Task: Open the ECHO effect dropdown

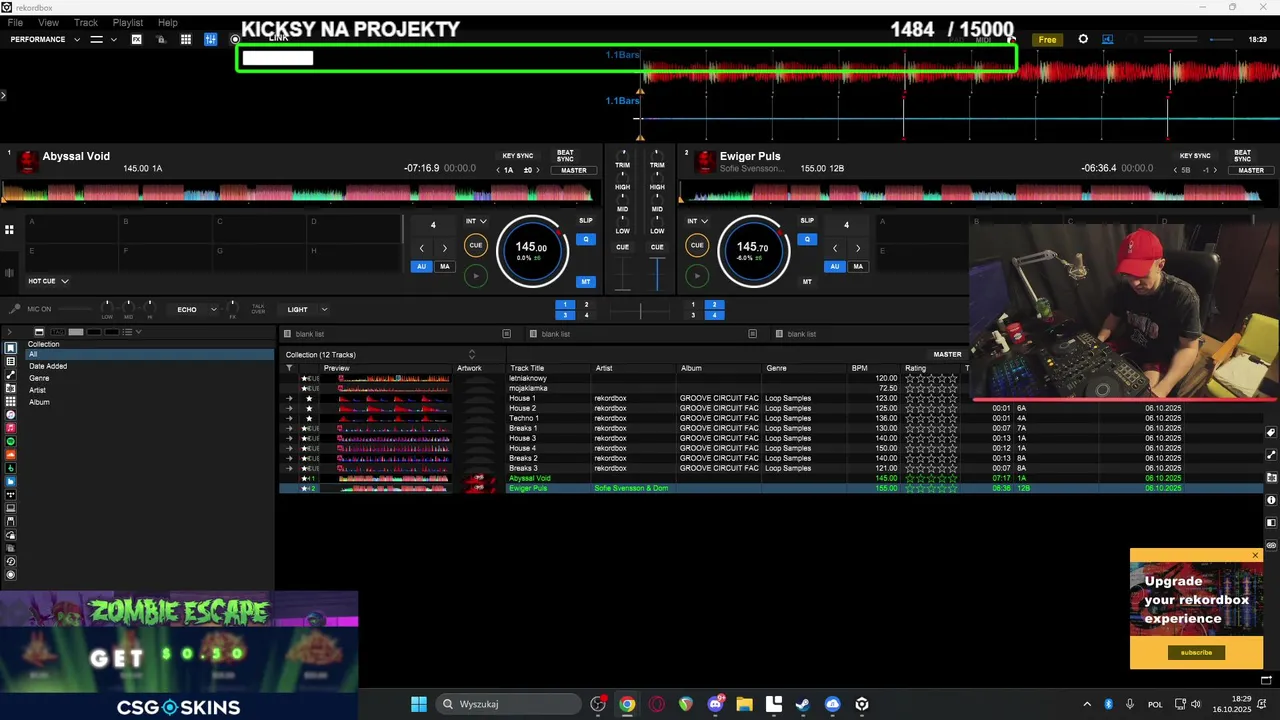Action: coord(195,309)
